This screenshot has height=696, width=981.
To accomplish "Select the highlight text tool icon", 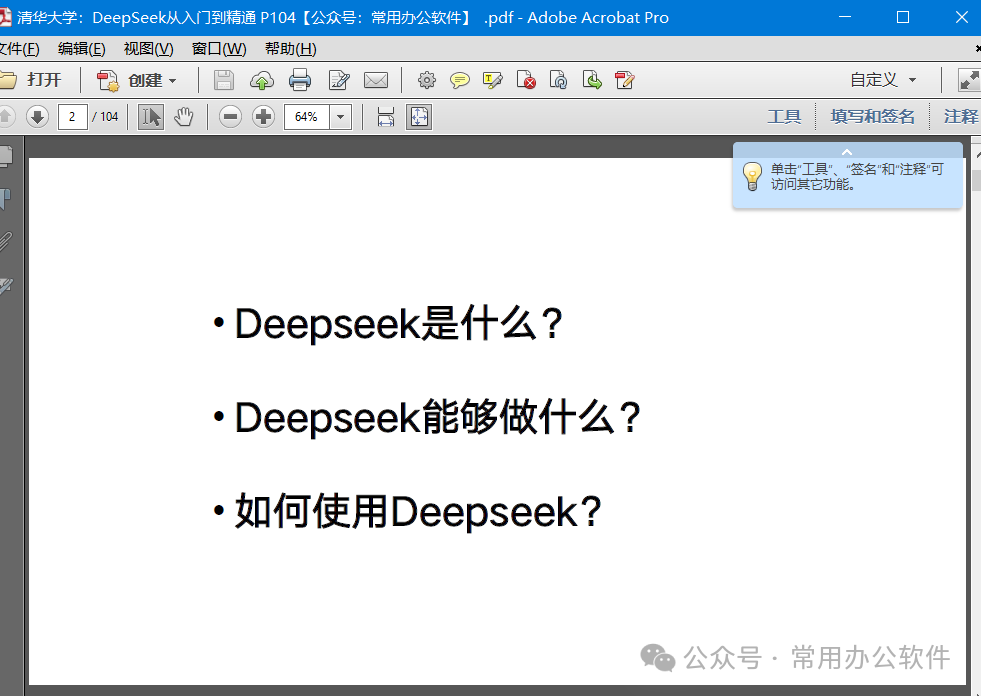I will 492,80.
